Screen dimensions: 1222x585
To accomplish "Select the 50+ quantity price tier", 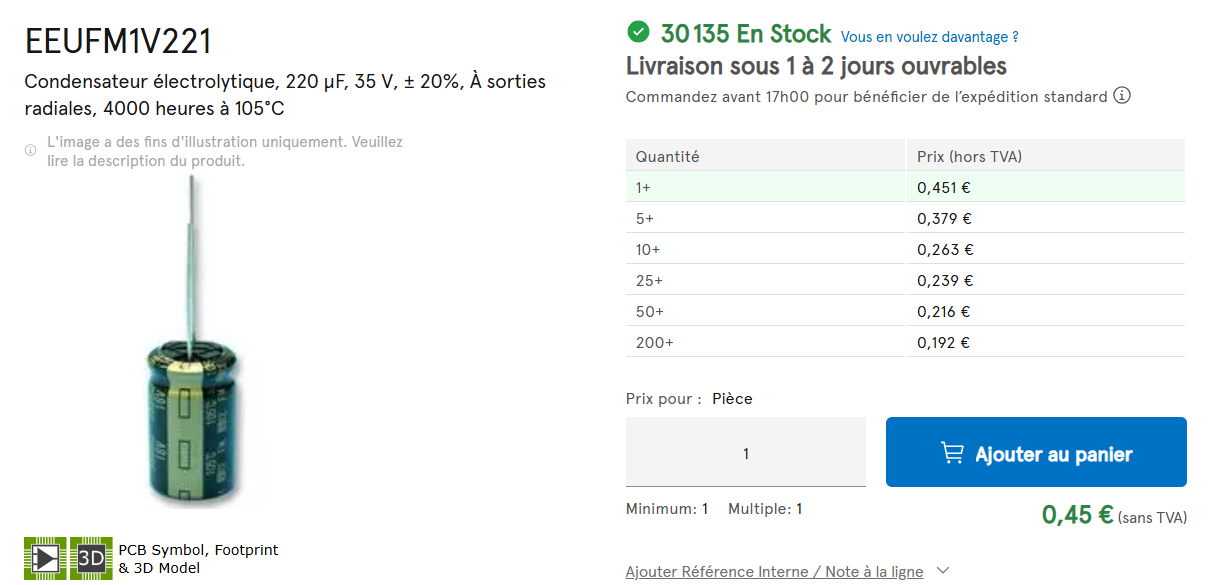I will pos(905,311).
